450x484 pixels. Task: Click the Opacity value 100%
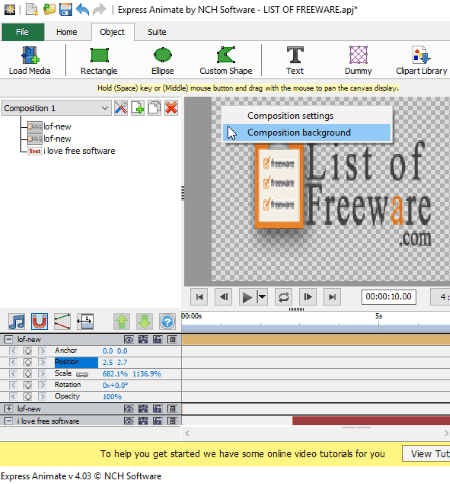[x=112, y=397]
